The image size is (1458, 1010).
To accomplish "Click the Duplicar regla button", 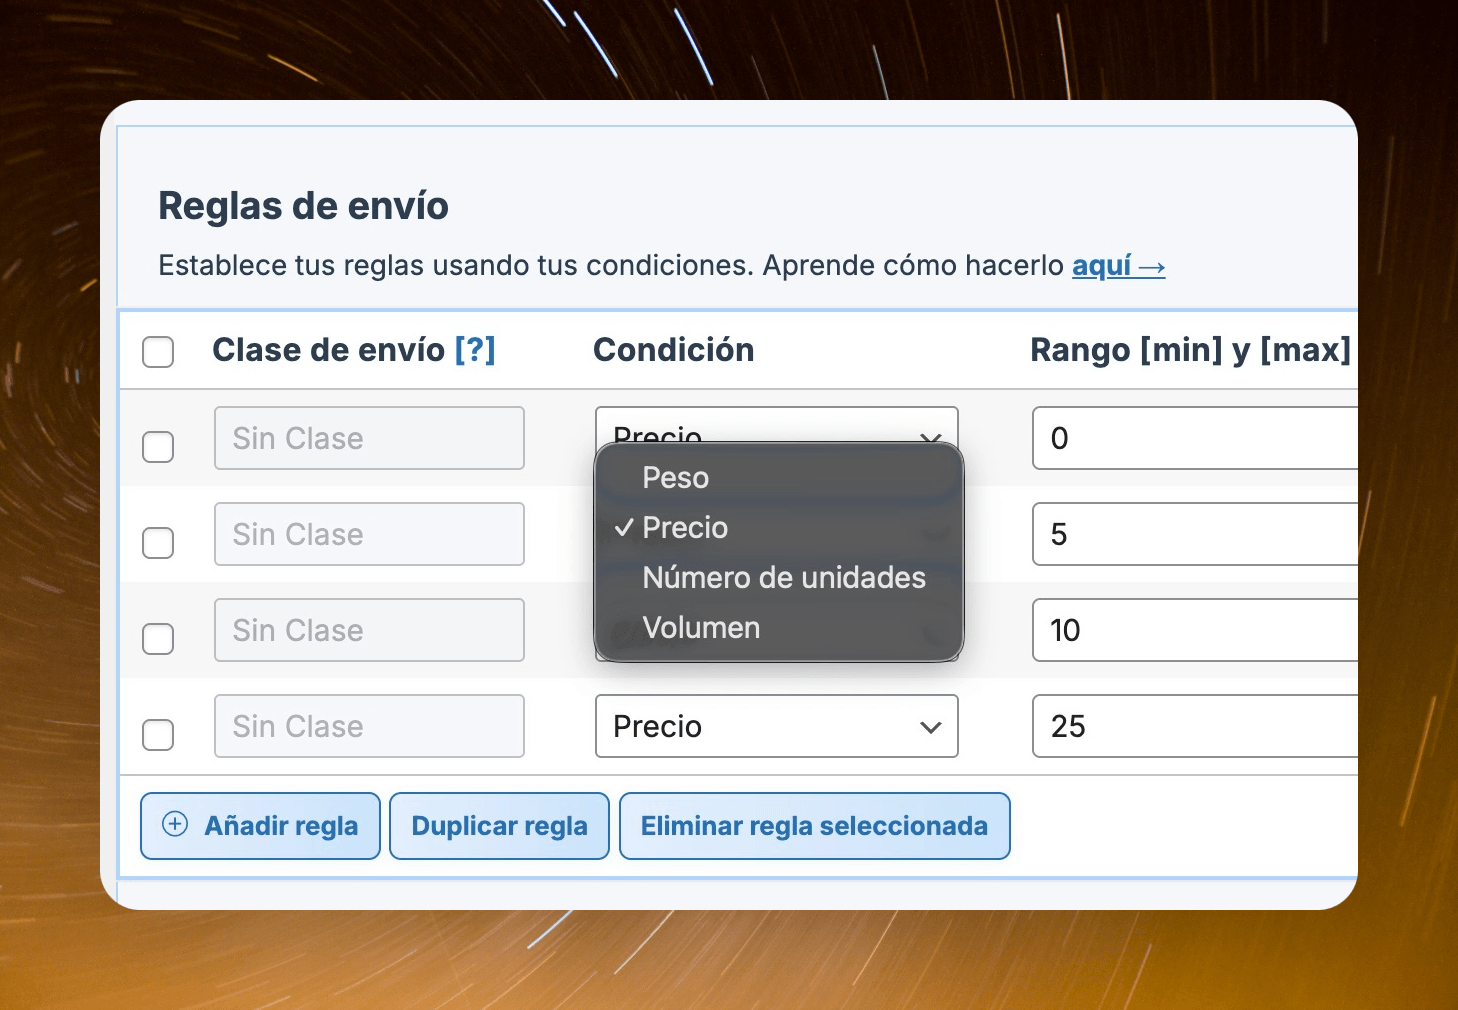I will click(x=499, y=826).
